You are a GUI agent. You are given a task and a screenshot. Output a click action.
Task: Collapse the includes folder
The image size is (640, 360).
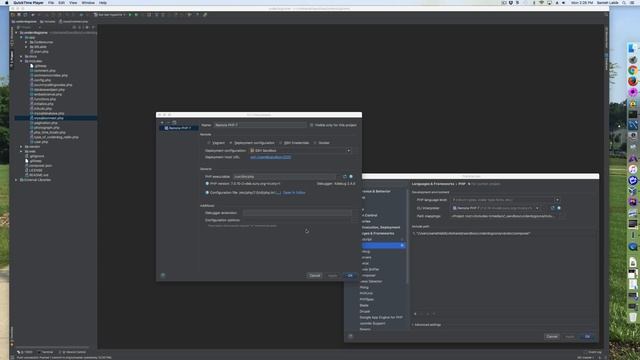tap(22, 61)
